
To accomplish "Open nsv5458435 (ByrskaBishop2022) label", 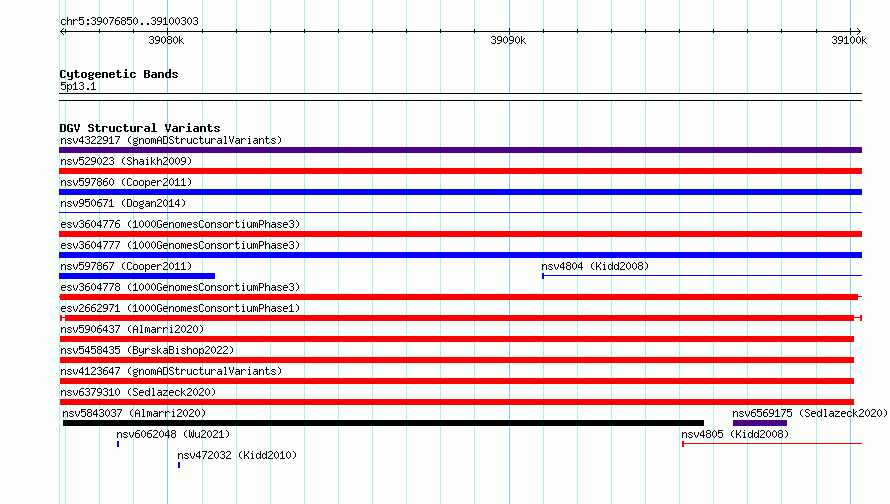I will (147, 350).
